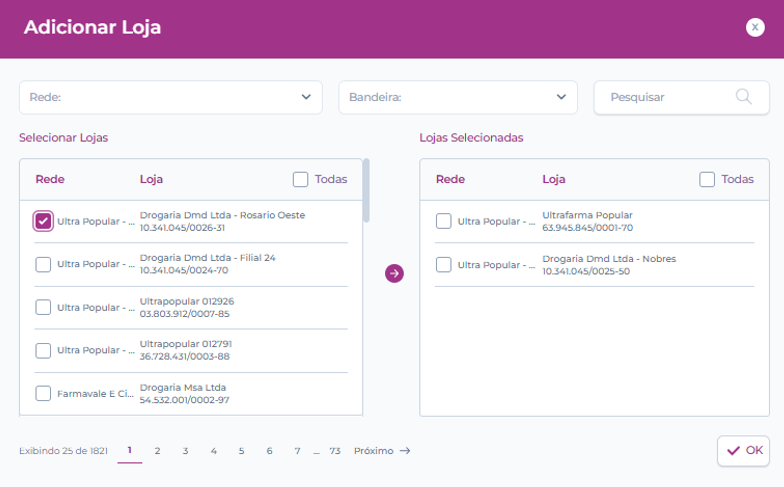Toggle Todas checkbox in Selecionar Lojas
Screen dimensions: 784x487
301,179
